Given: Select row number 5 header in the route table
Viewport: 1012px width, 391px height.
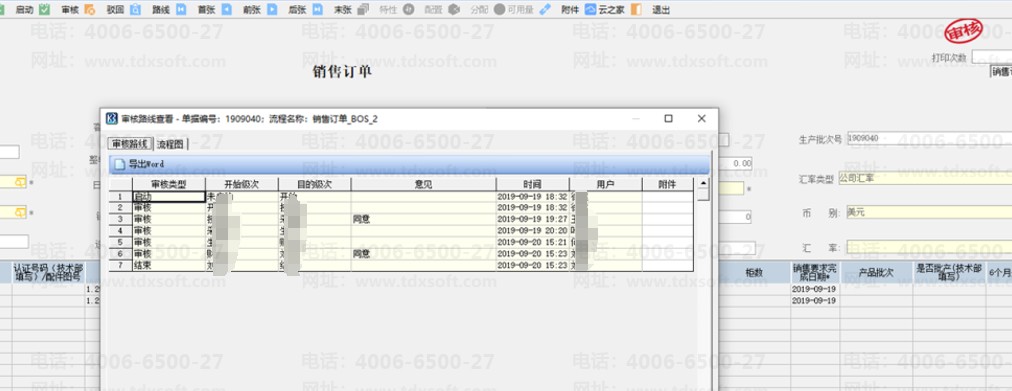Looking at the screenshot, I should coord(120,243).
